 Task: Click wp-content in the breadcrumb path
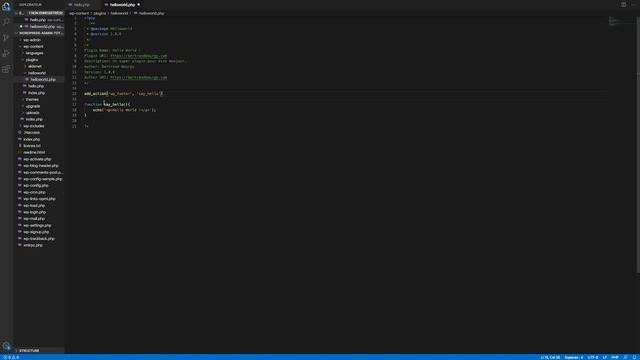(79, 13)
